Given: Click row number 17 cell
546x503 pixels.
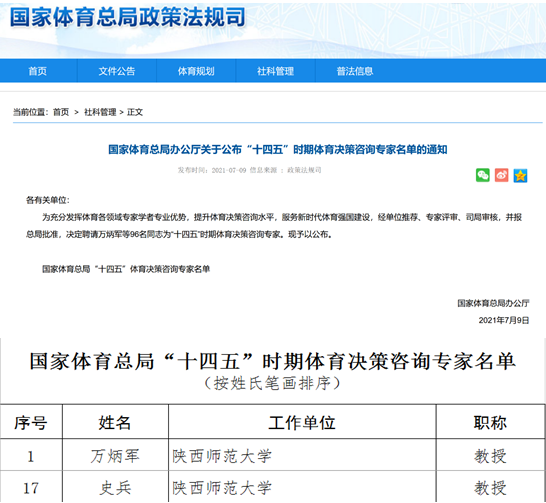Looking at the screenshot, I should (31, 488).
